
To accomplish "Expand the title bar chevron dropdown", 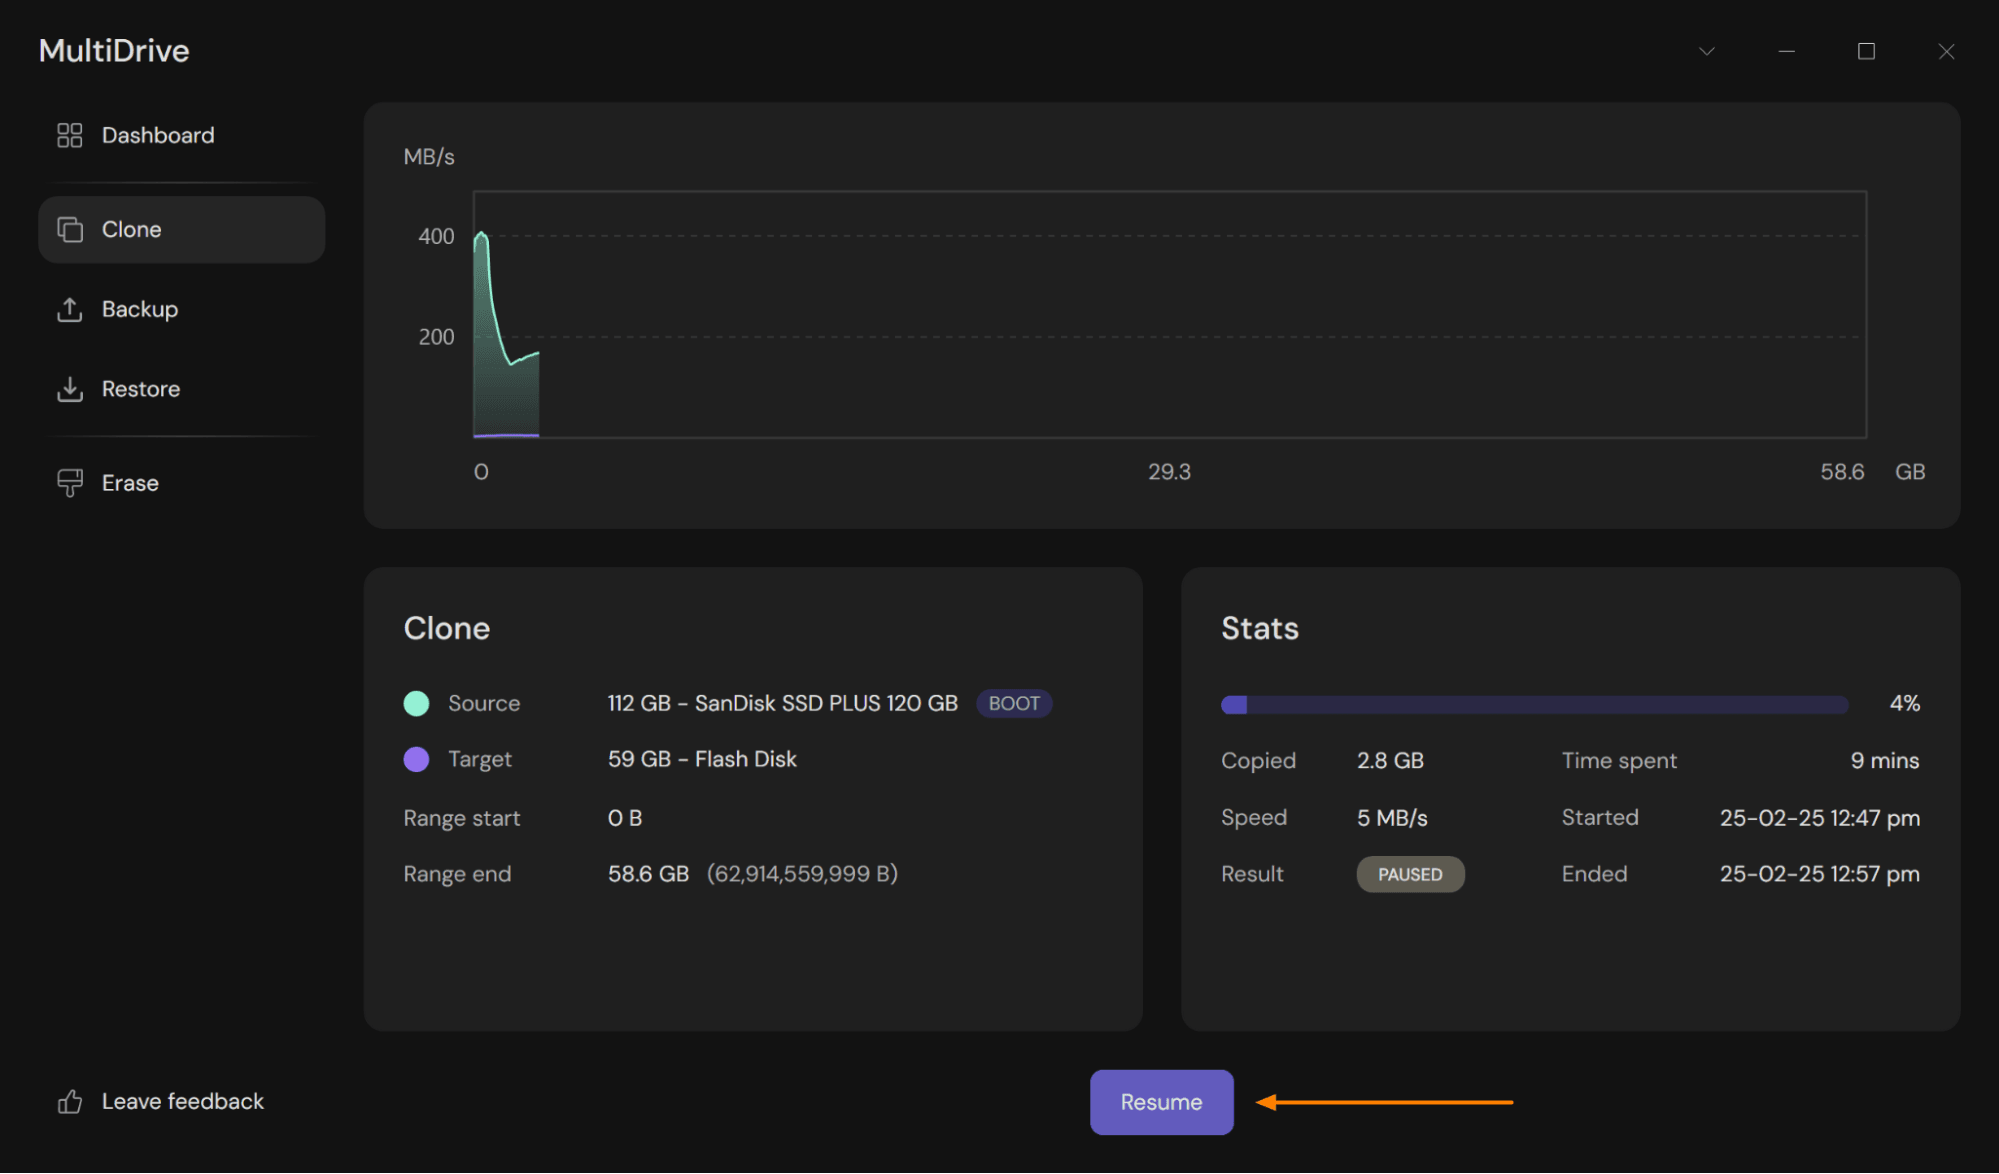I will [1706, 51].
